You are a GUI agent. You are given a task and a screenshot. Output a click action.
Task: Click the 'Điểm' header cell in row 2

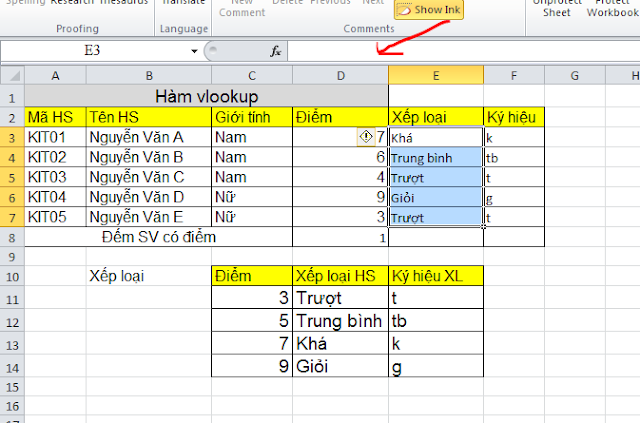[340, 117]
